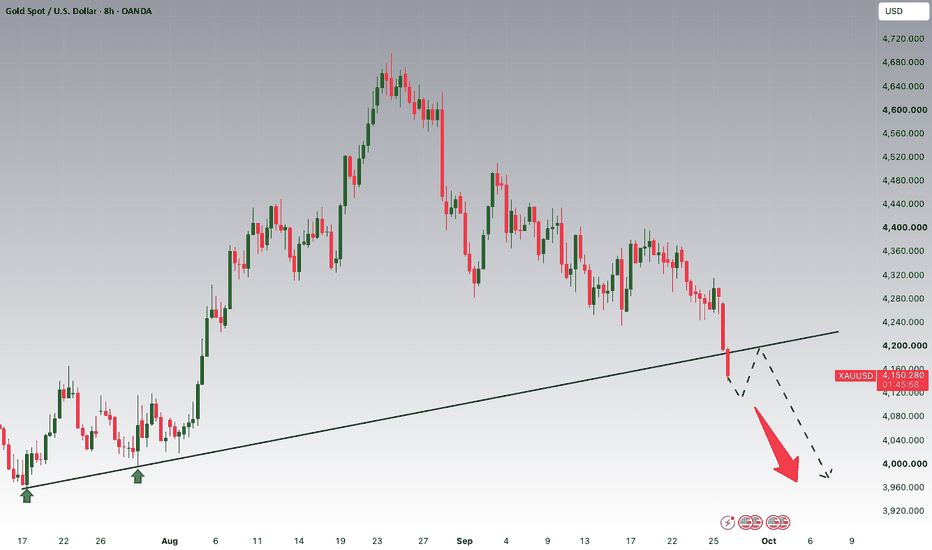Viewport: 932px width, 550px height.
Task: Select the large red down arrow drawing
Action: [778, 444]
